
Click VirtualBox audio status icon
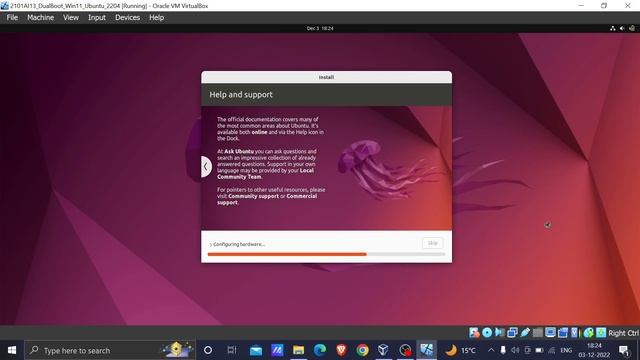click(500, 333)
